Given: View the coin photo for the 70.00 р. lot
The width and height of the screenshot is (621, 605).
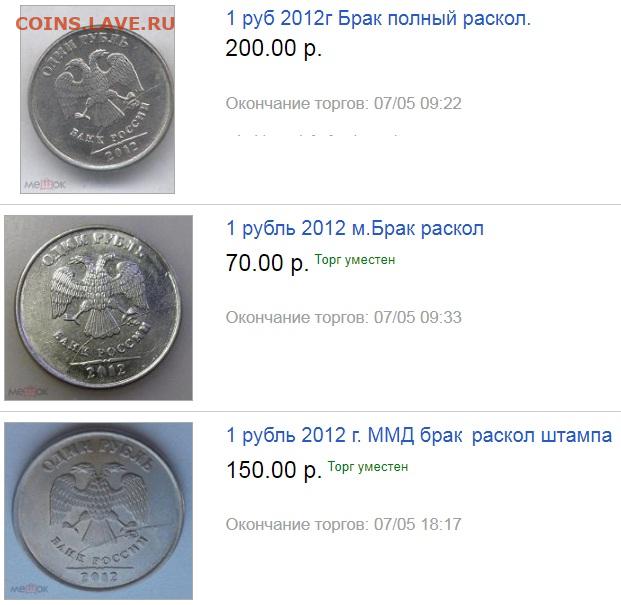Looking at the screenshot, I should coord(99,308).
